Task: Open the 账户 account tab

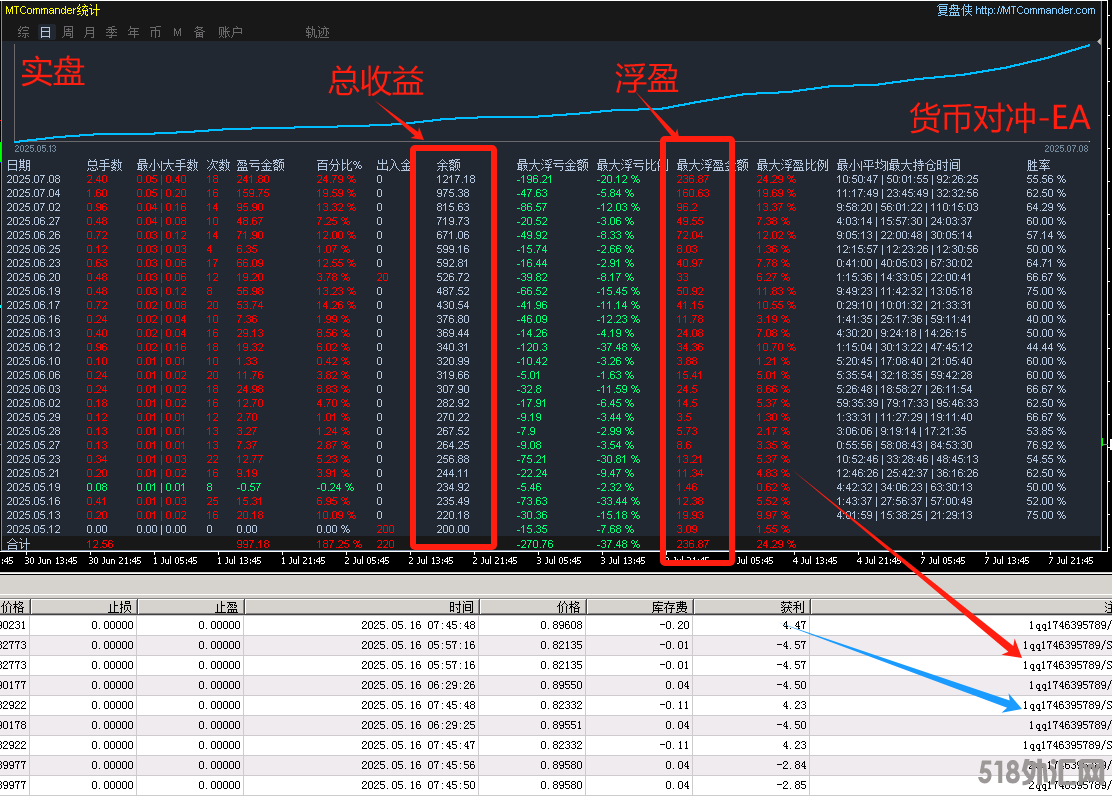Action: 230,32
